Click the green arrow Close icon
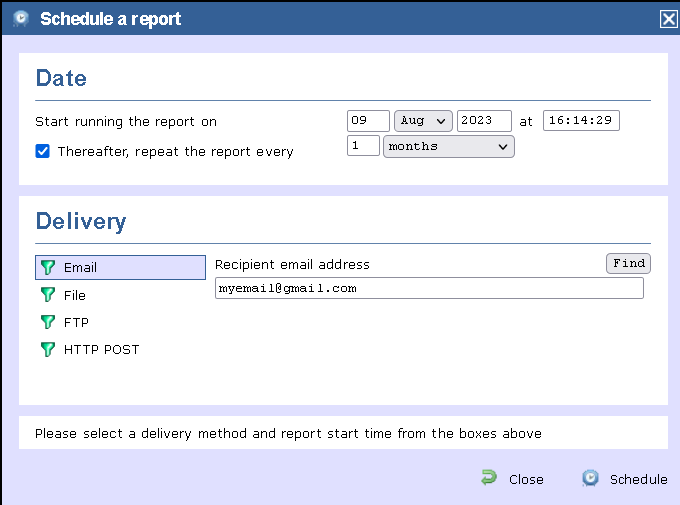 tap(488, 478)
